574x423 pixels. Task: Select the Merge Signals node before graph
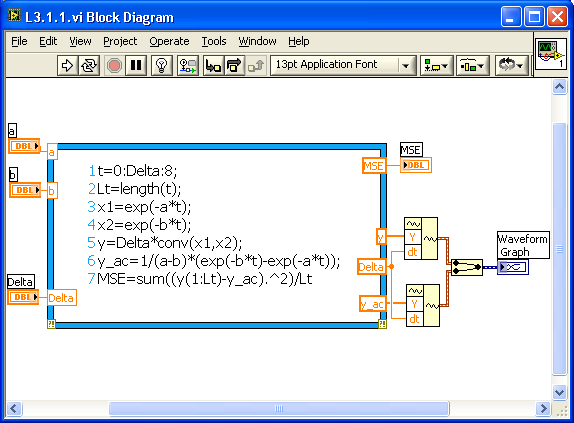pyautogui.click(x=467, y=267)
